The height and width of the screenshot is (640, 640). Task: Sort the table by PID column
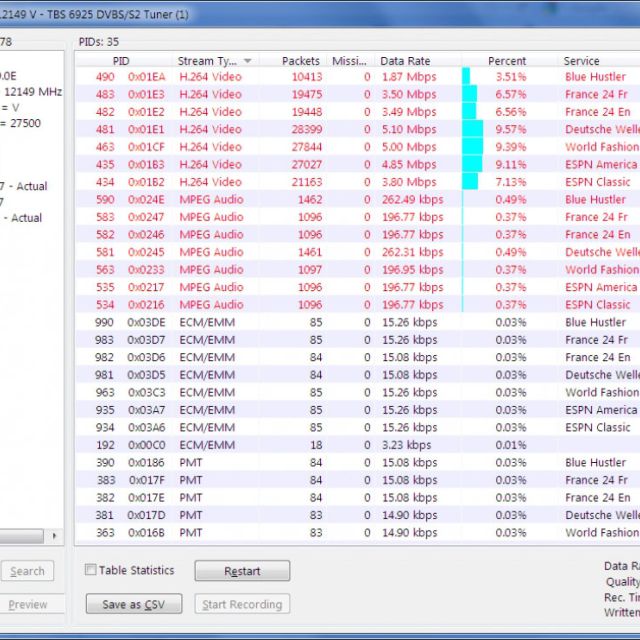[121, 61]
